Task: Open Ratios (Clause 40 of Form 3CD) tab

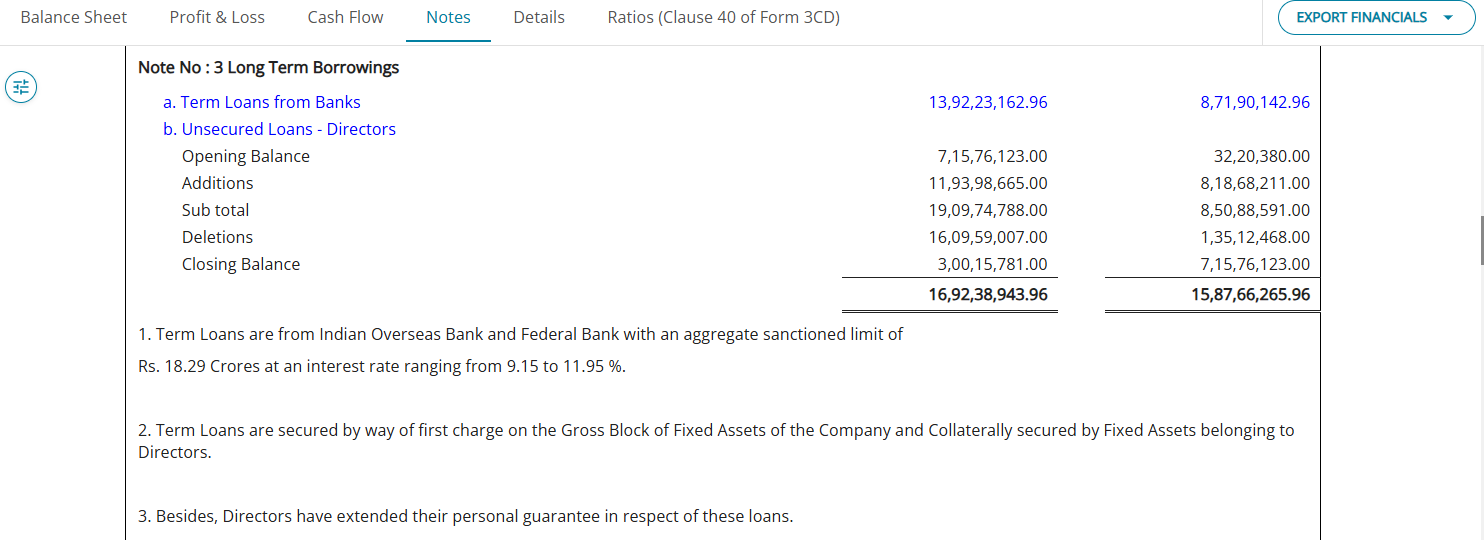Action: pyautogui.click(x=724, y=17)
